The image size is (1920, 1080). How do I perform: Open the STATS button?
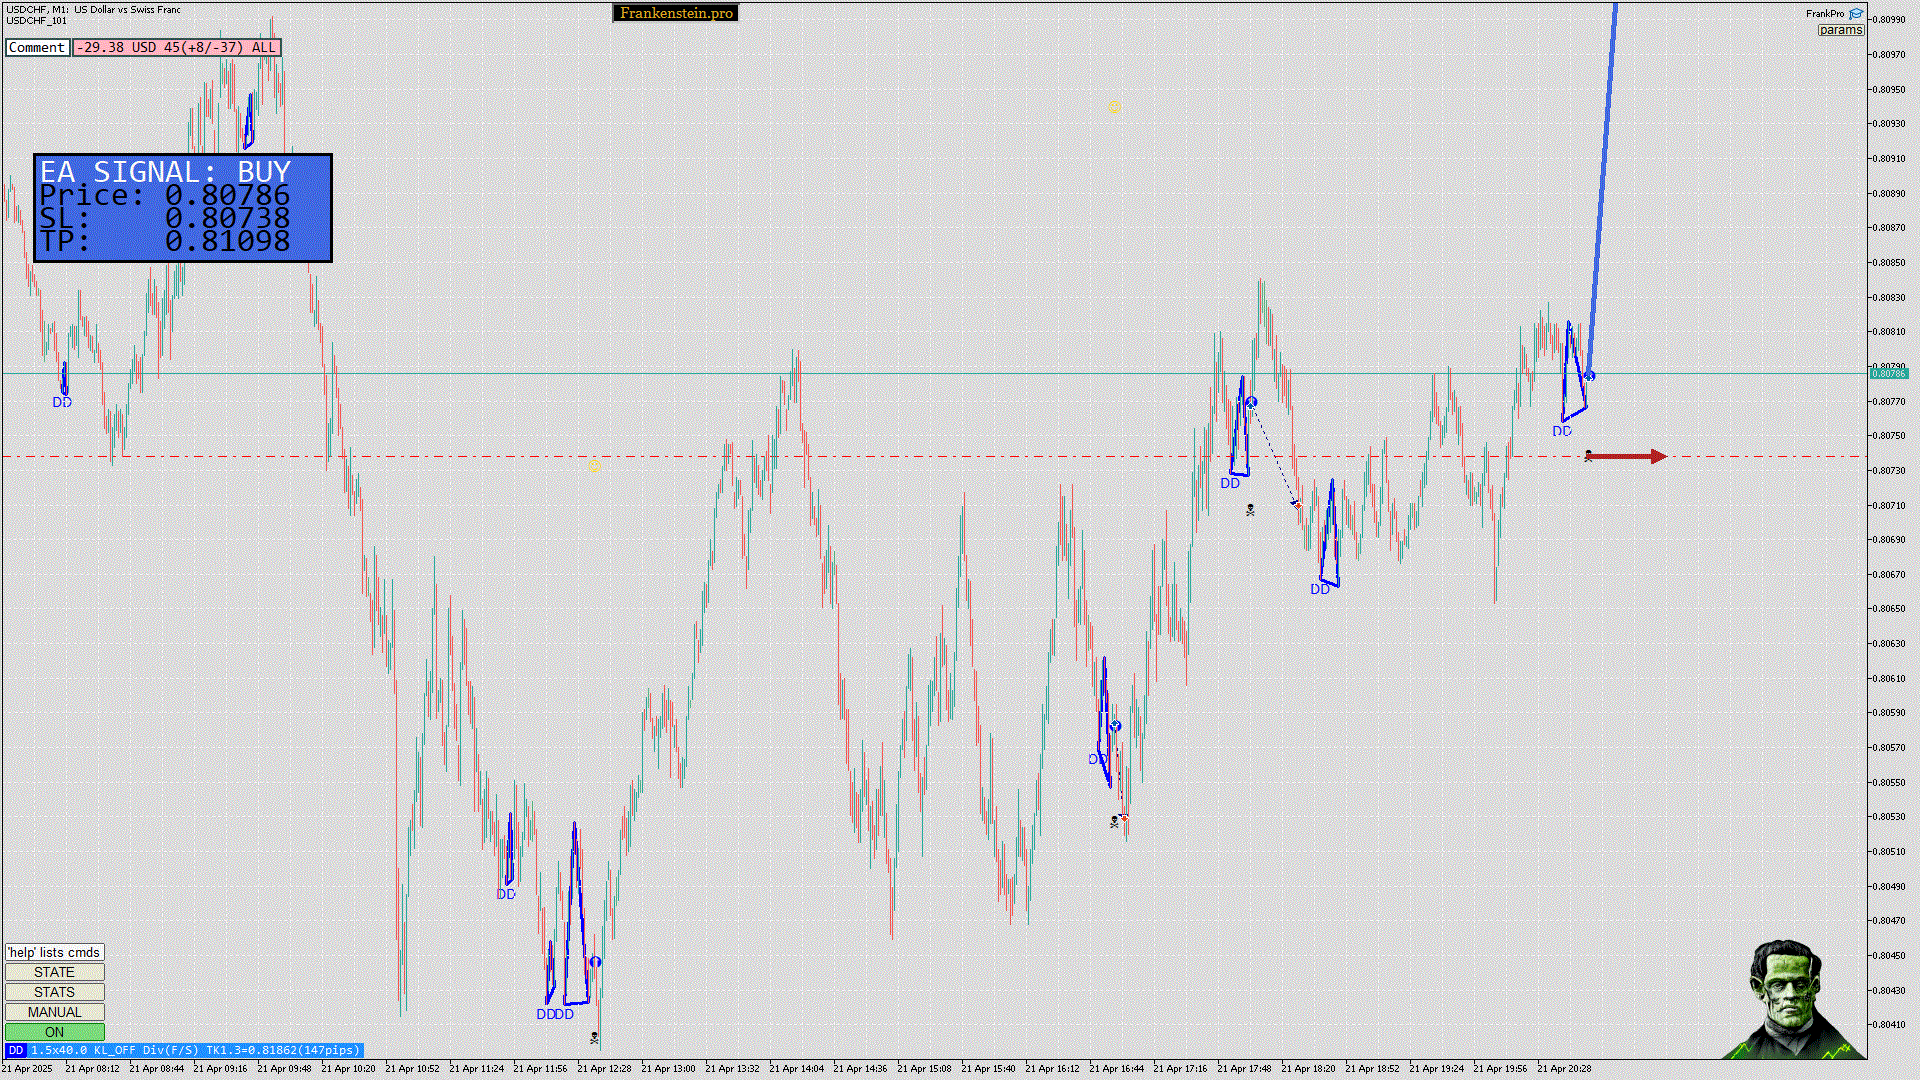(x=54, y=992)
